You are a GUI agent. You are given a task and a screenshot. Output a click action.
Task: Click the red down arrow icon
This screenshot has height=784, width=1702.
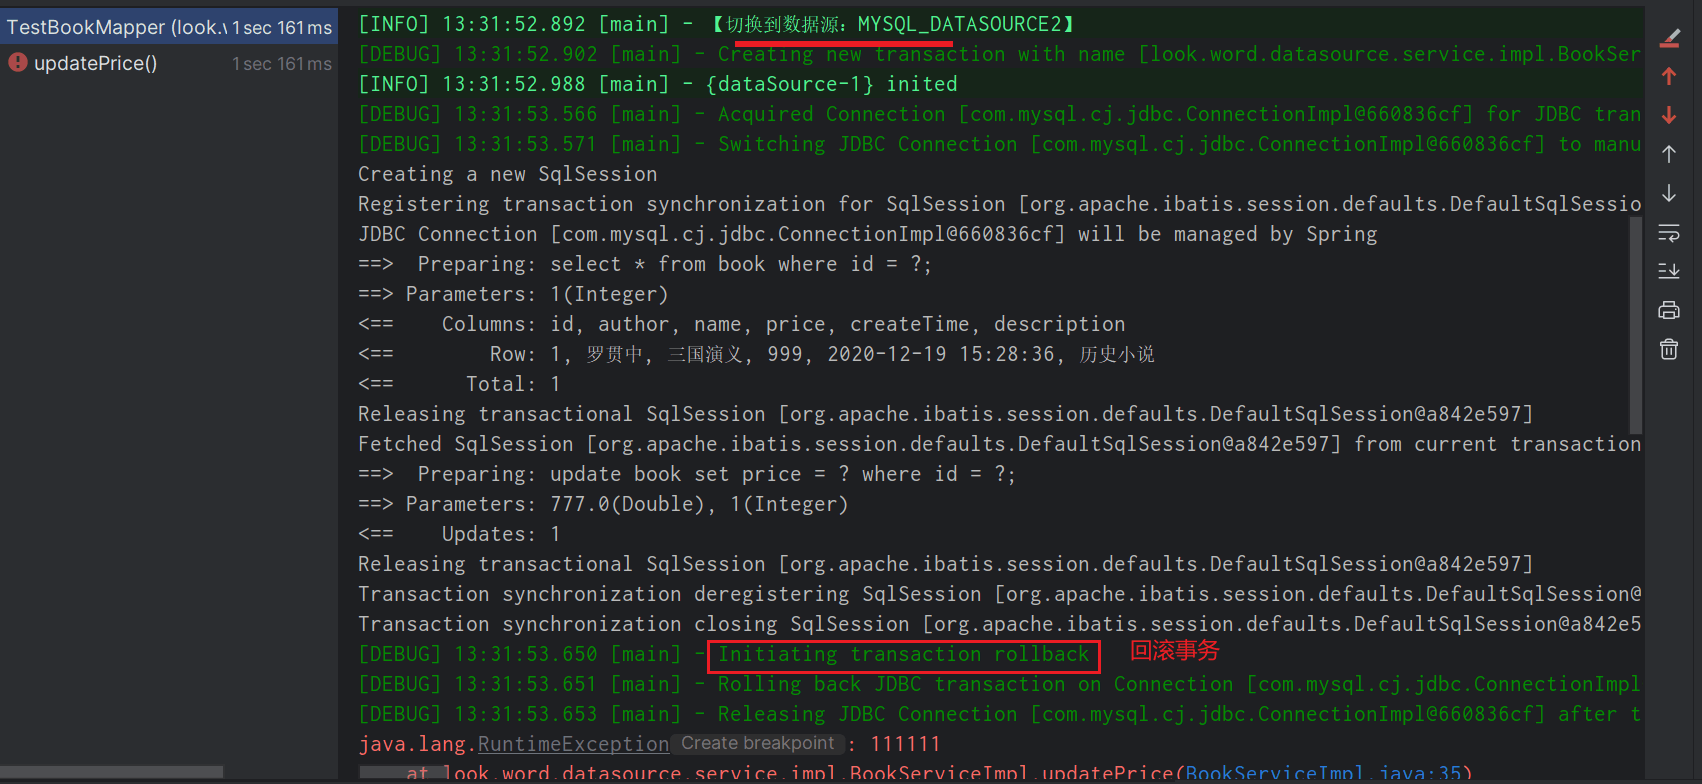pyautogui.click(x=1669, y=115)
